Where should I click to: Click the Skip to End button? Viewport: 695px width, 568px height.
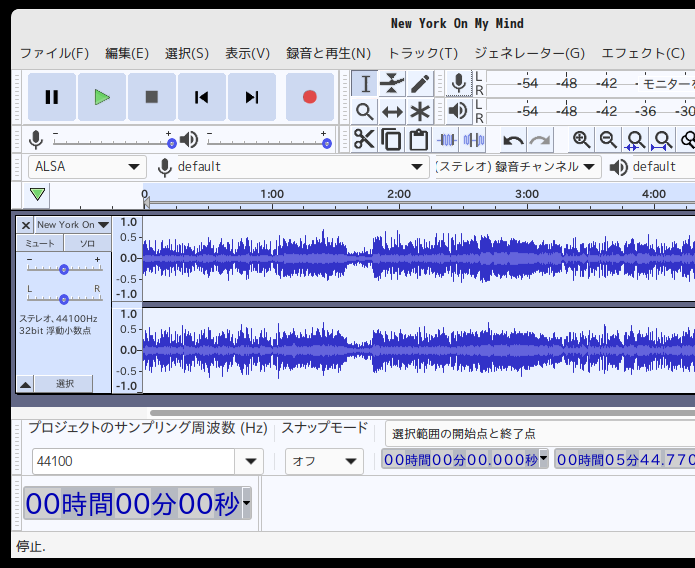pos(252,97)
